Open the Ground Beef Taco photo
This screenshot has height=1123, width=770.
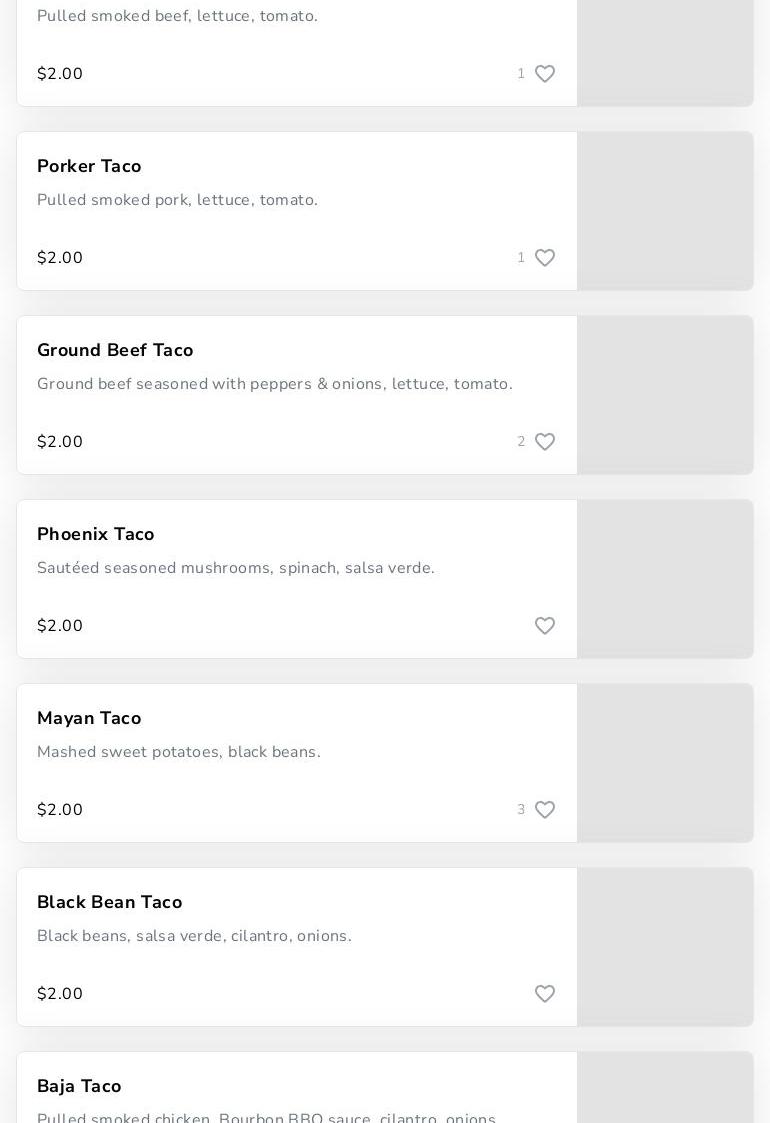pyautogui.click(x=665, y=395)
